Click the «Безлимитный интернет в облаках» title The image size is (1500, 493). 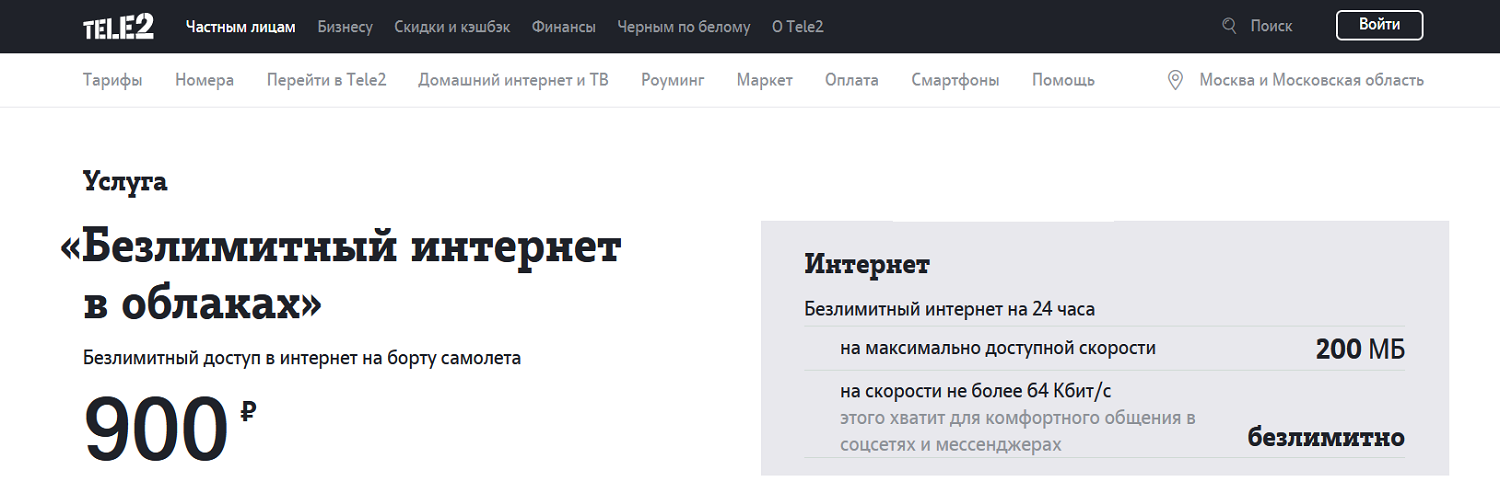point(341,275)
